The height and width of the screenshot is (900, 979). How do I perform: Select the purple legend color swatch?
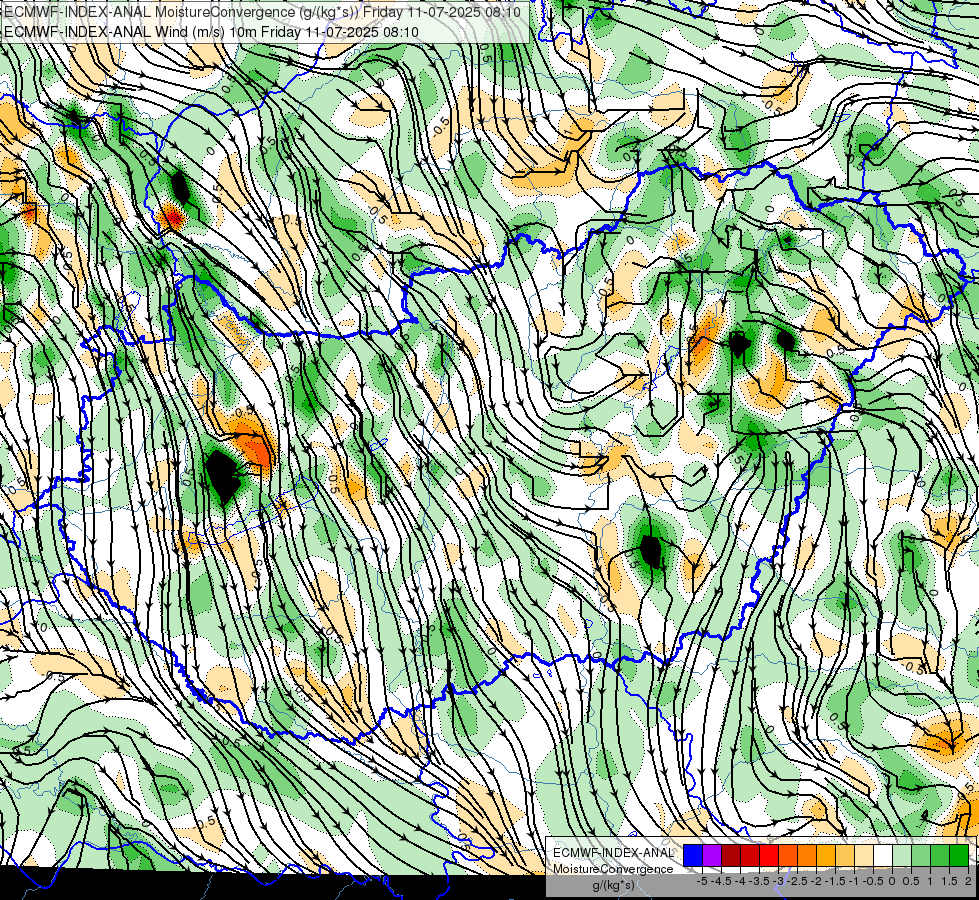pos(712,856)
